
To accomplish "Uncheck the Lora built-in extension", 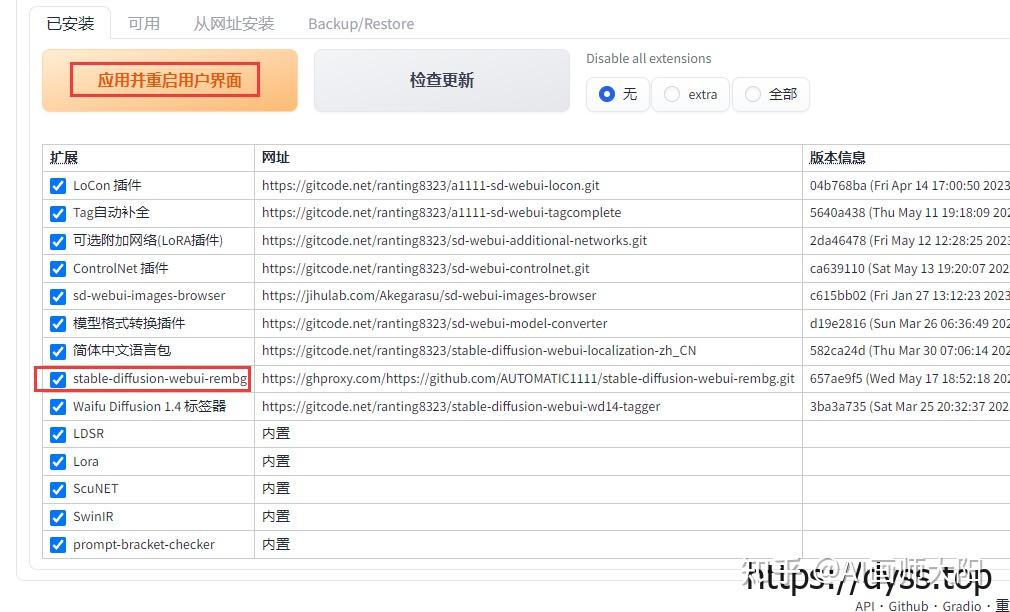I will tap(58, 462).
